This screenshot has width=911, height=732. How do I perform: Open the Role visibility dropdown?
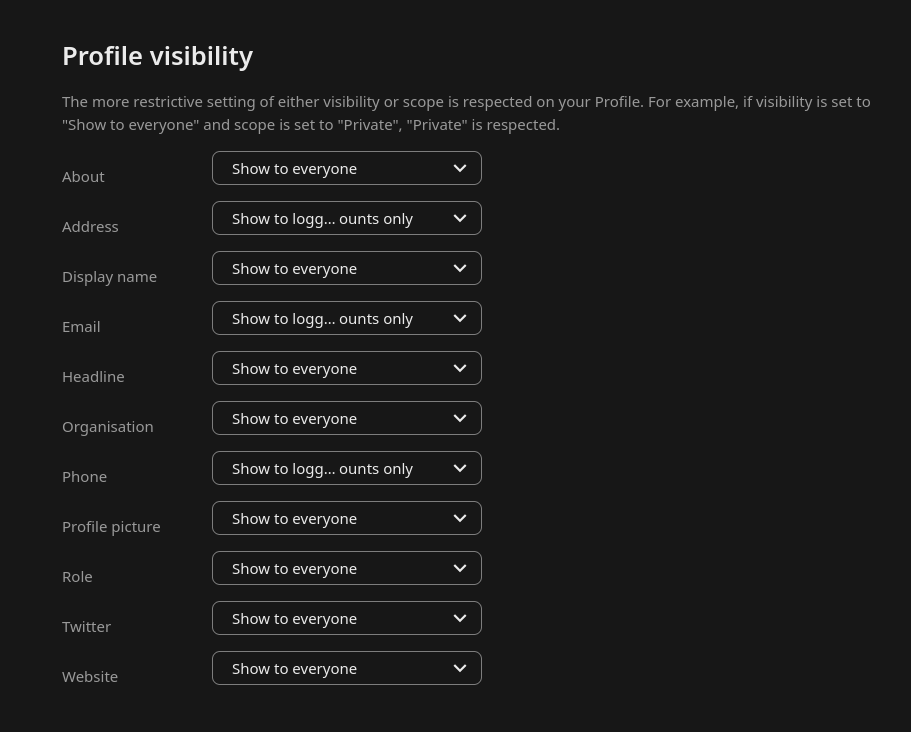(x=346, y=568)
